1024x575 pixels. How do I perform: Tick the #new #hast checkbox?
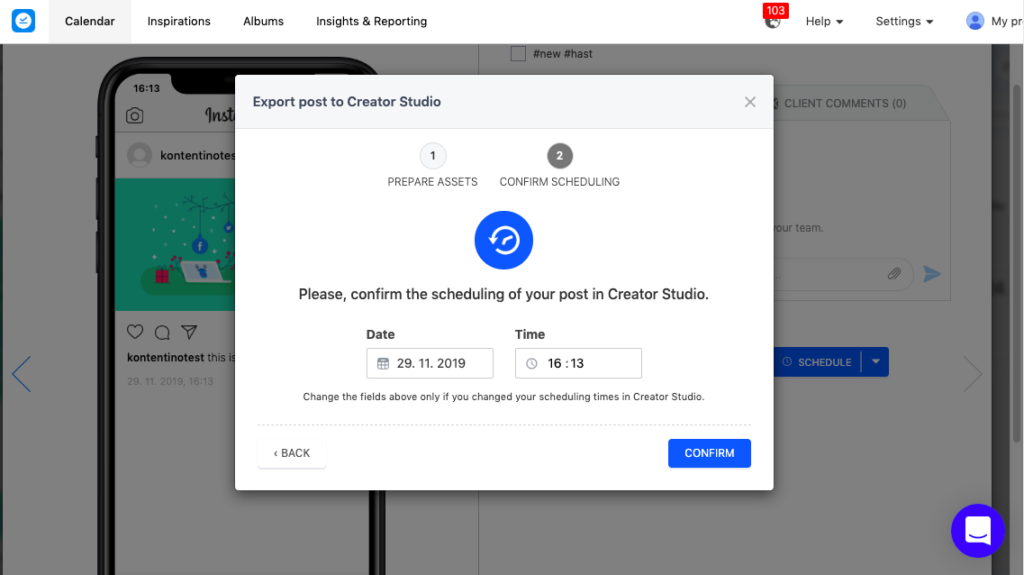[x=518, y=54]
